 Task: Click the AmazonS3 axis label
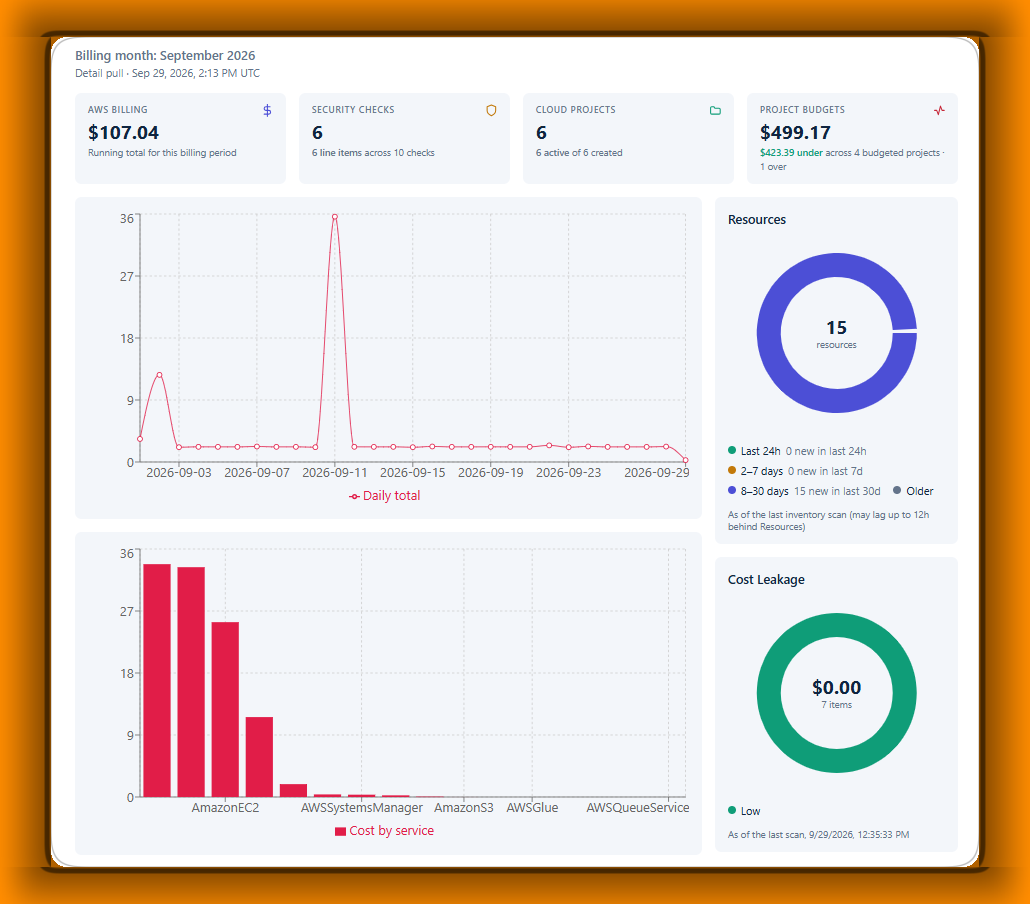[464, 807]
